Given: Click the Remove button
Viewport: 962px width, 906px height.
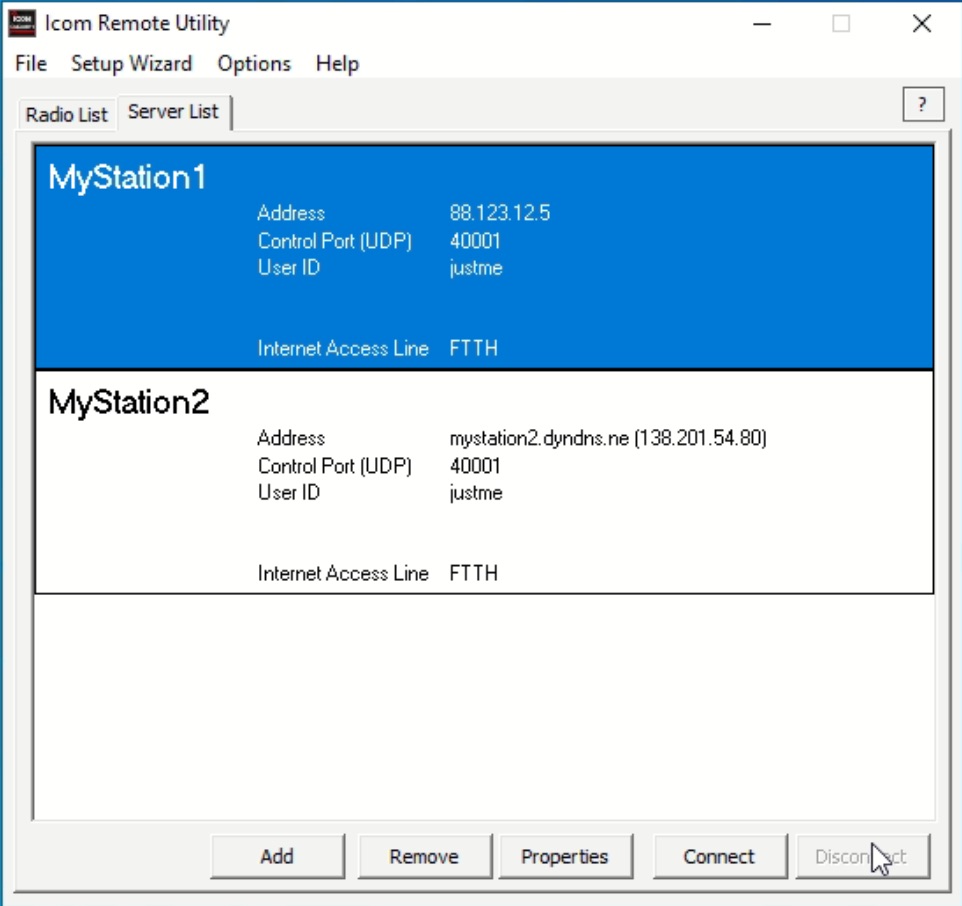Looking at the screenshot, I should [424, 856].
